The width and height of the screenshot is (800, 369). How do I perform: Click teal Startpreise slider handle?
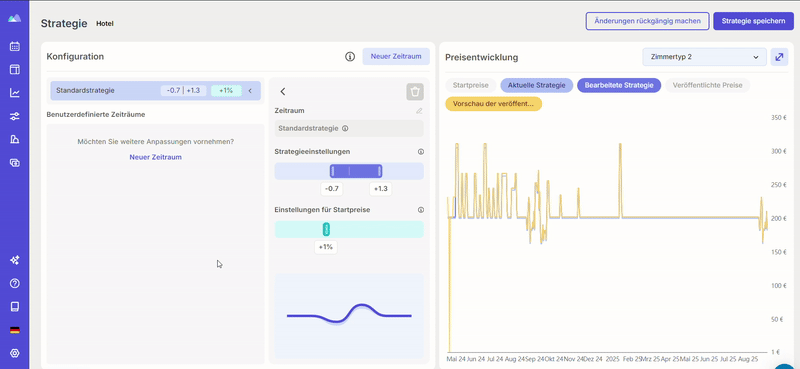(x=326, y=230)
